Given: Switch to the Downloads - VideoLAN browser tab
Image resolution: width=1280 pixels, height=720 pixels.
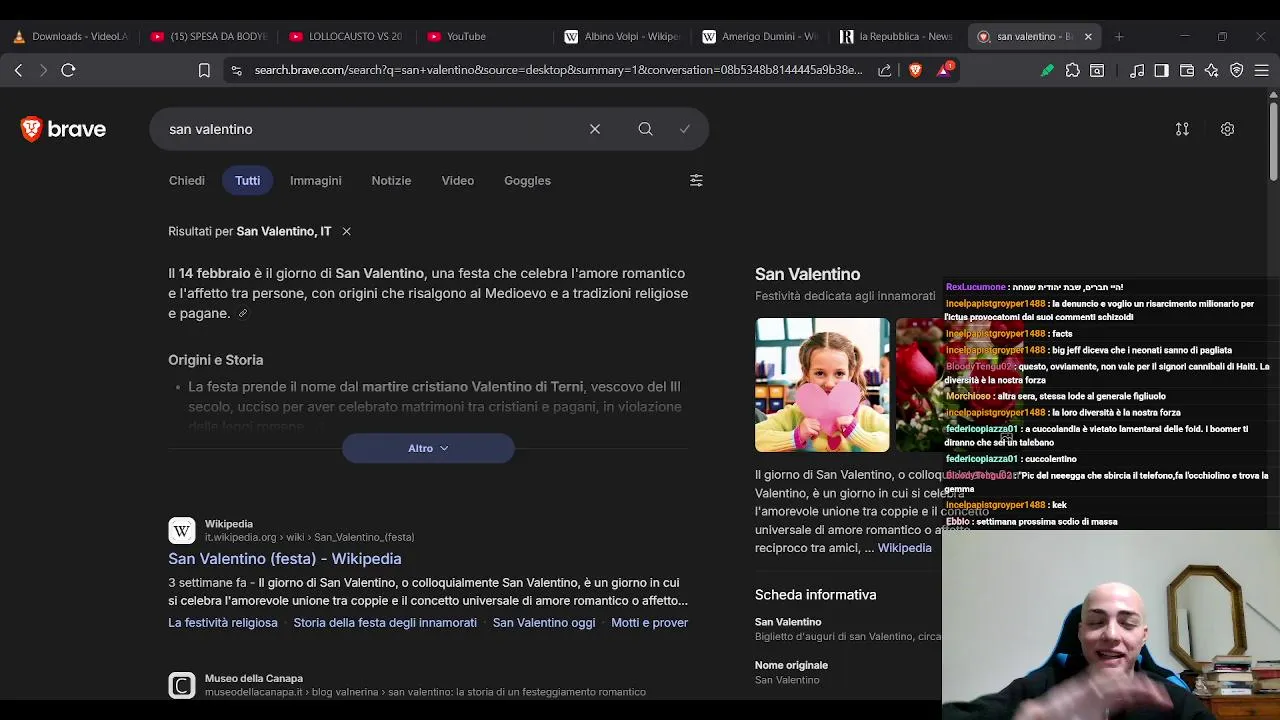Looking at the screenshot, I should [x=70, y=36].
